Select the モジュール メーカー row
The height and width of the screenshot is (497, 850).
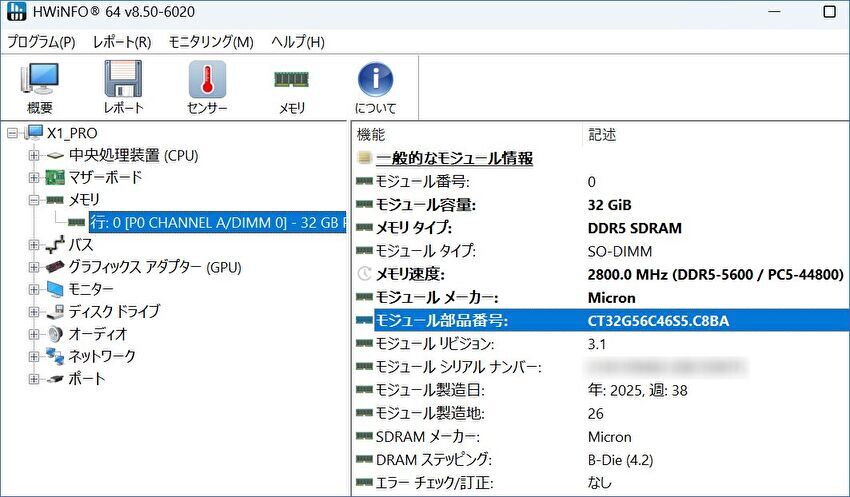[x=602, y=298]
